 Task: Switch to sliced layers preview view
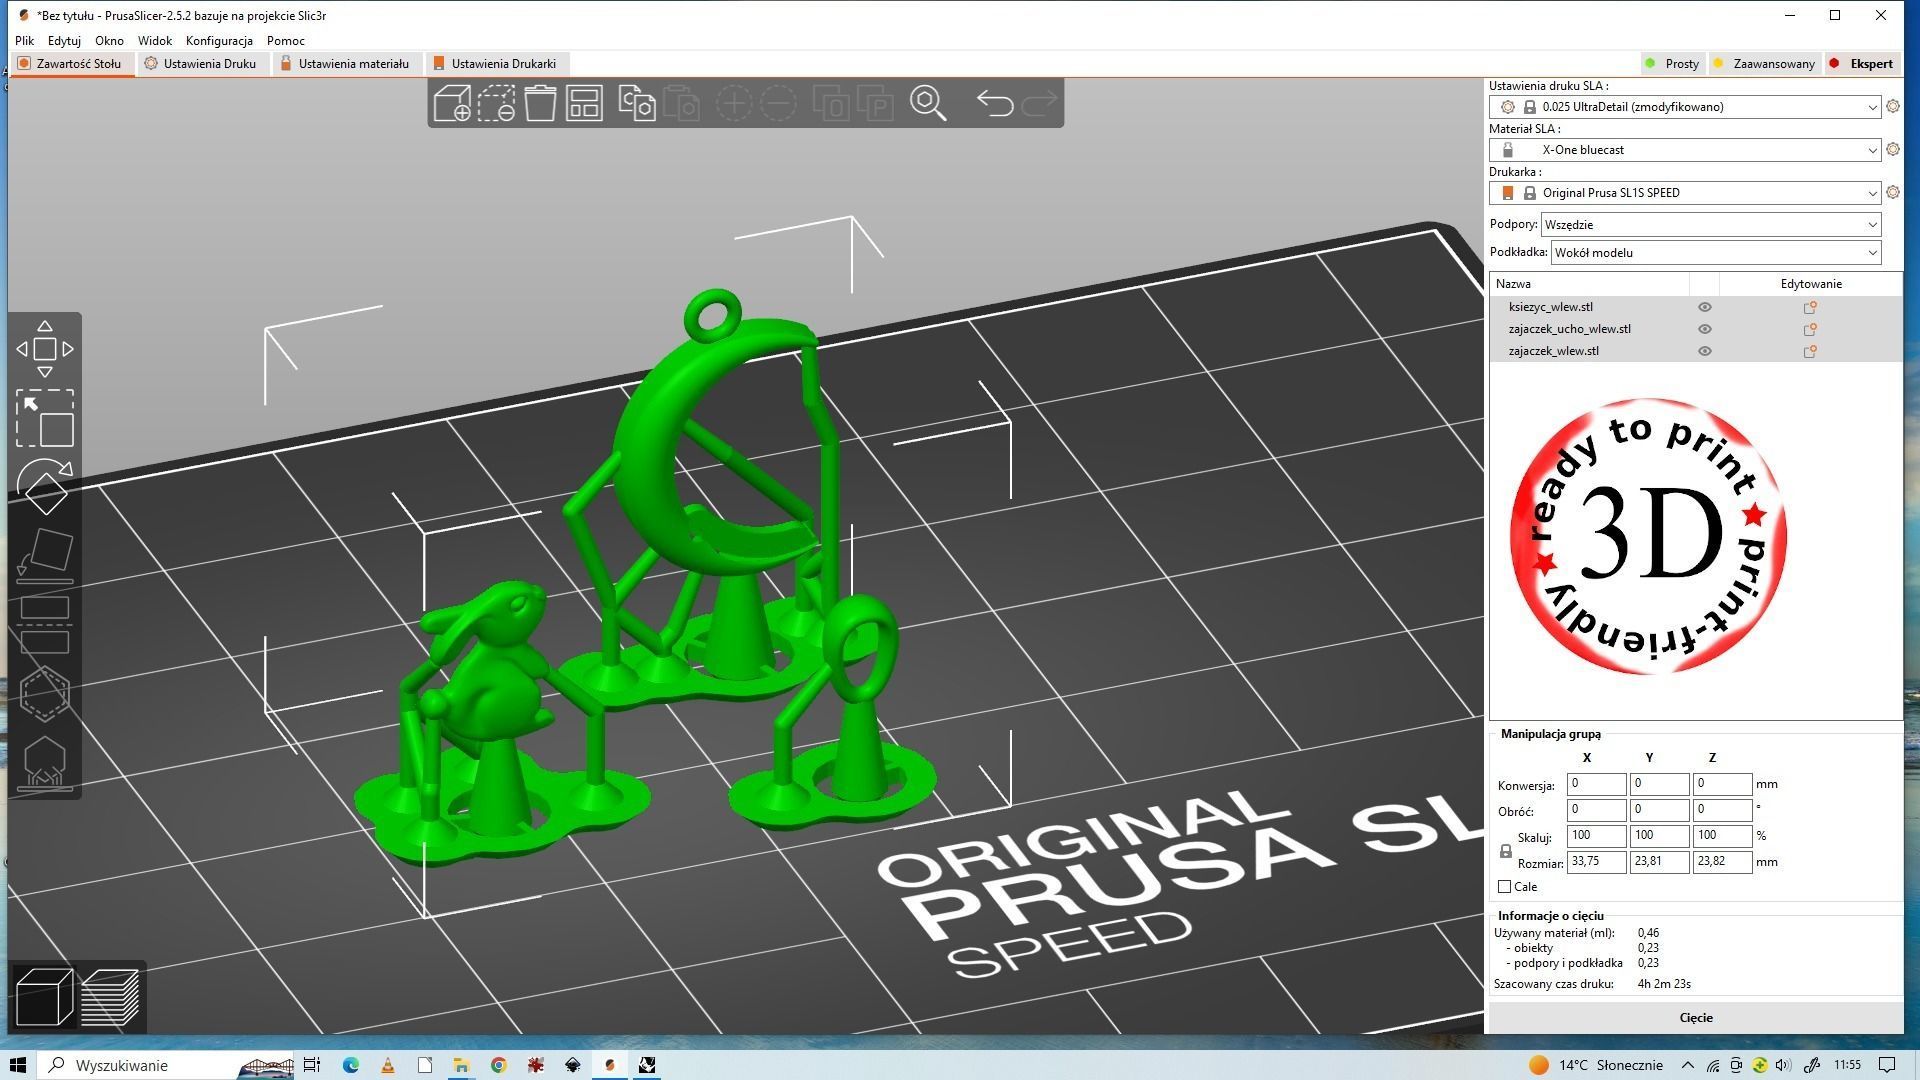pos(110,997)
